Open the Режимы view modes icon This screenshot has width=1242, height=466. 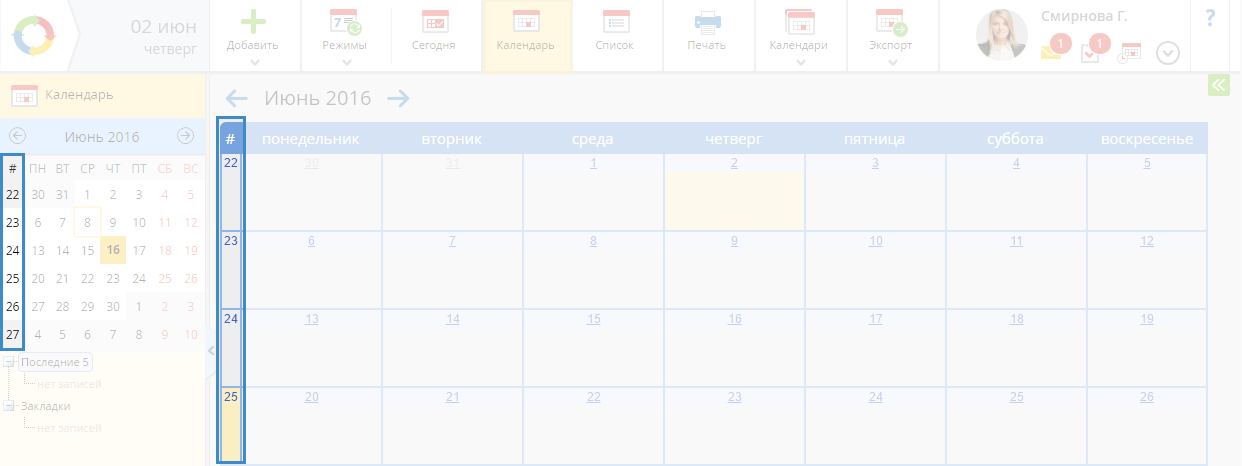(344, 20)
